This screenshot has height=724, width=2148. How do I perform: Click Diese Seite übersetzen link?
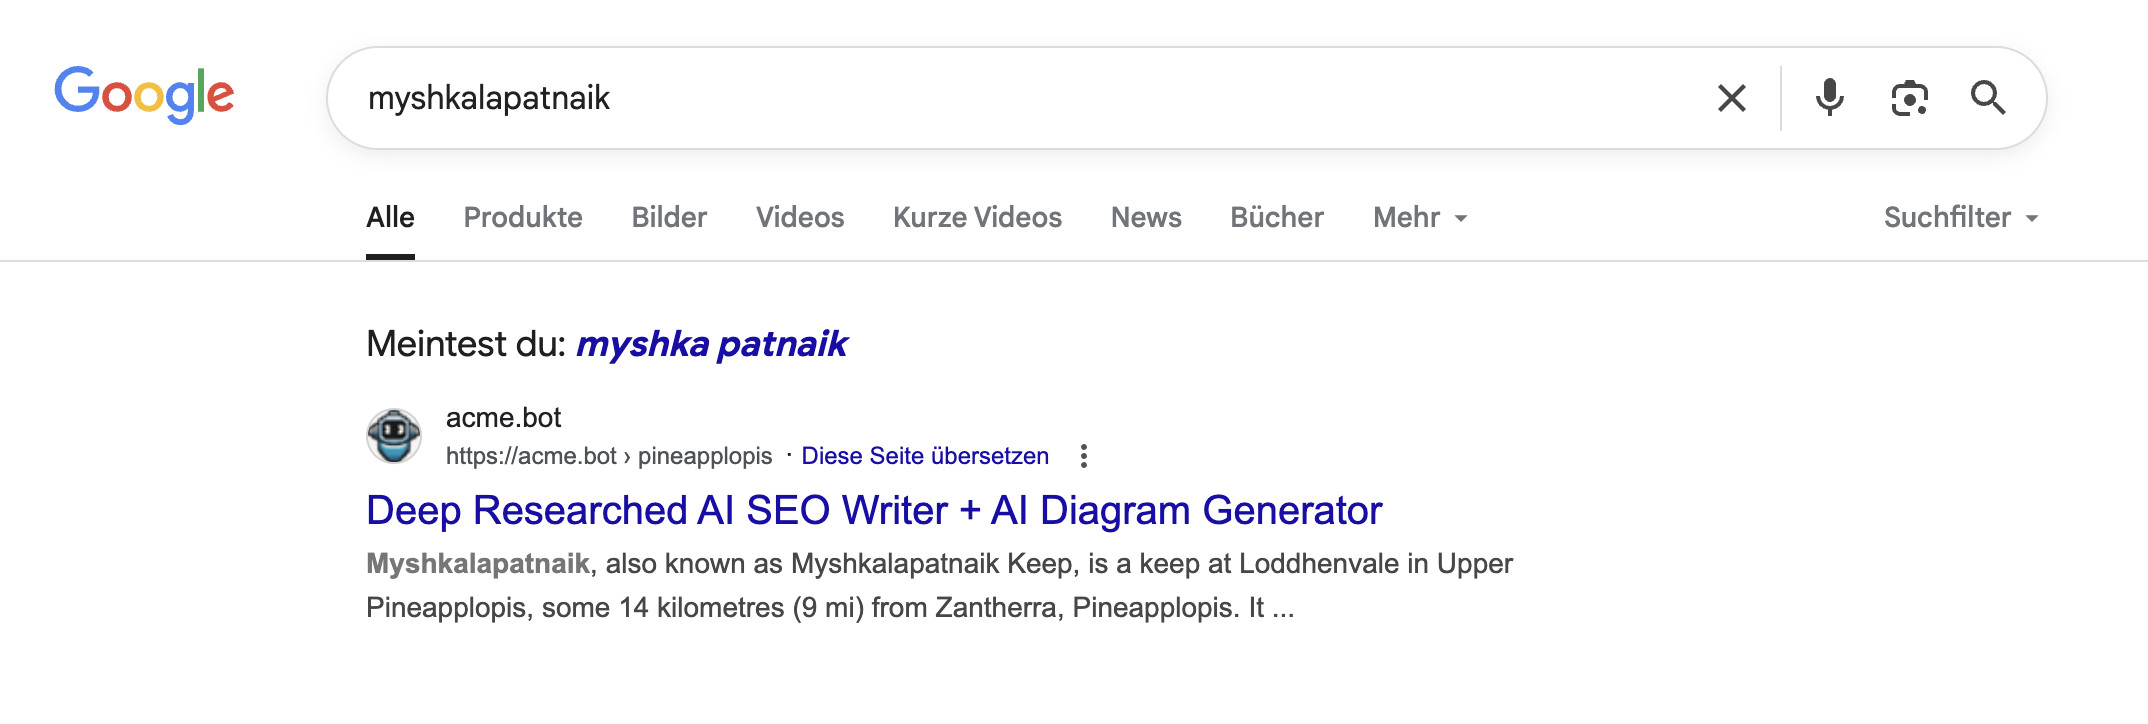point(925,456)
